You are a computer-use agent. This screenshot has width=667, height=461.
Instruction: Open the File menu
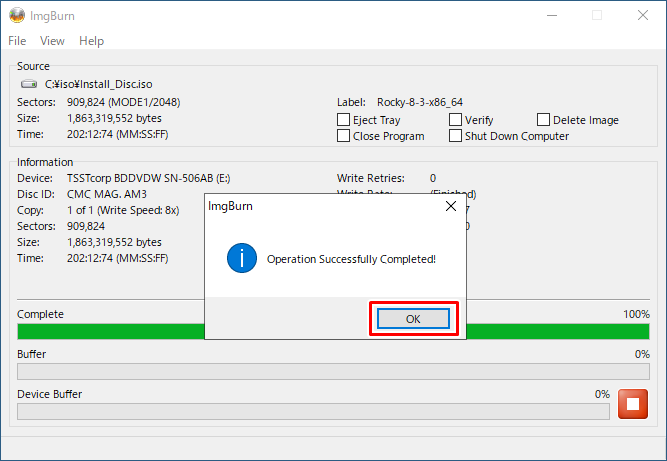[17, 41]
